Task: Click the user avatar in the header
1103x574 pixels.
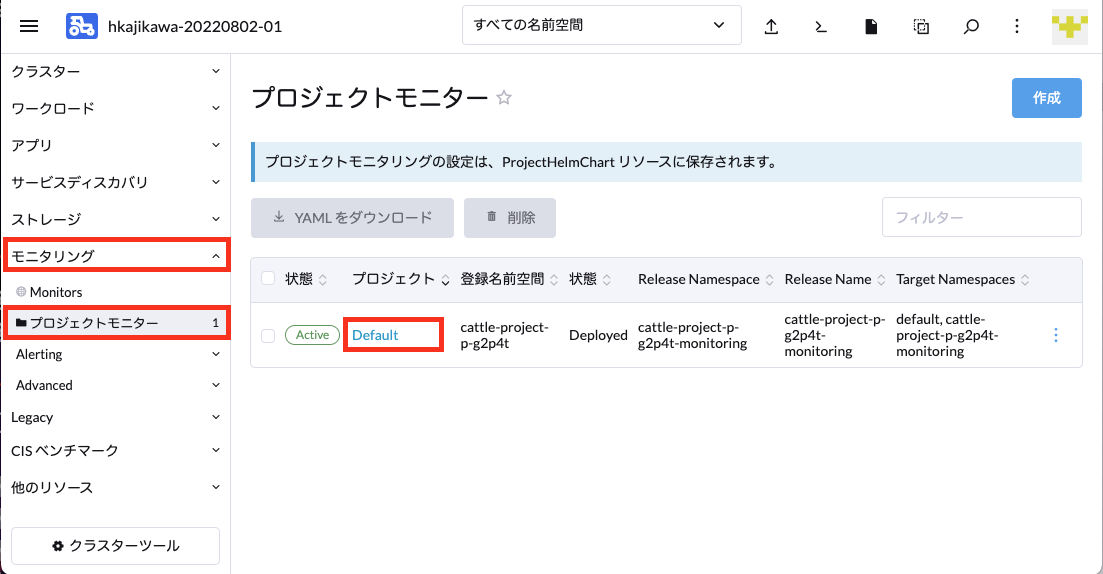Action: tap(1069, 27)
